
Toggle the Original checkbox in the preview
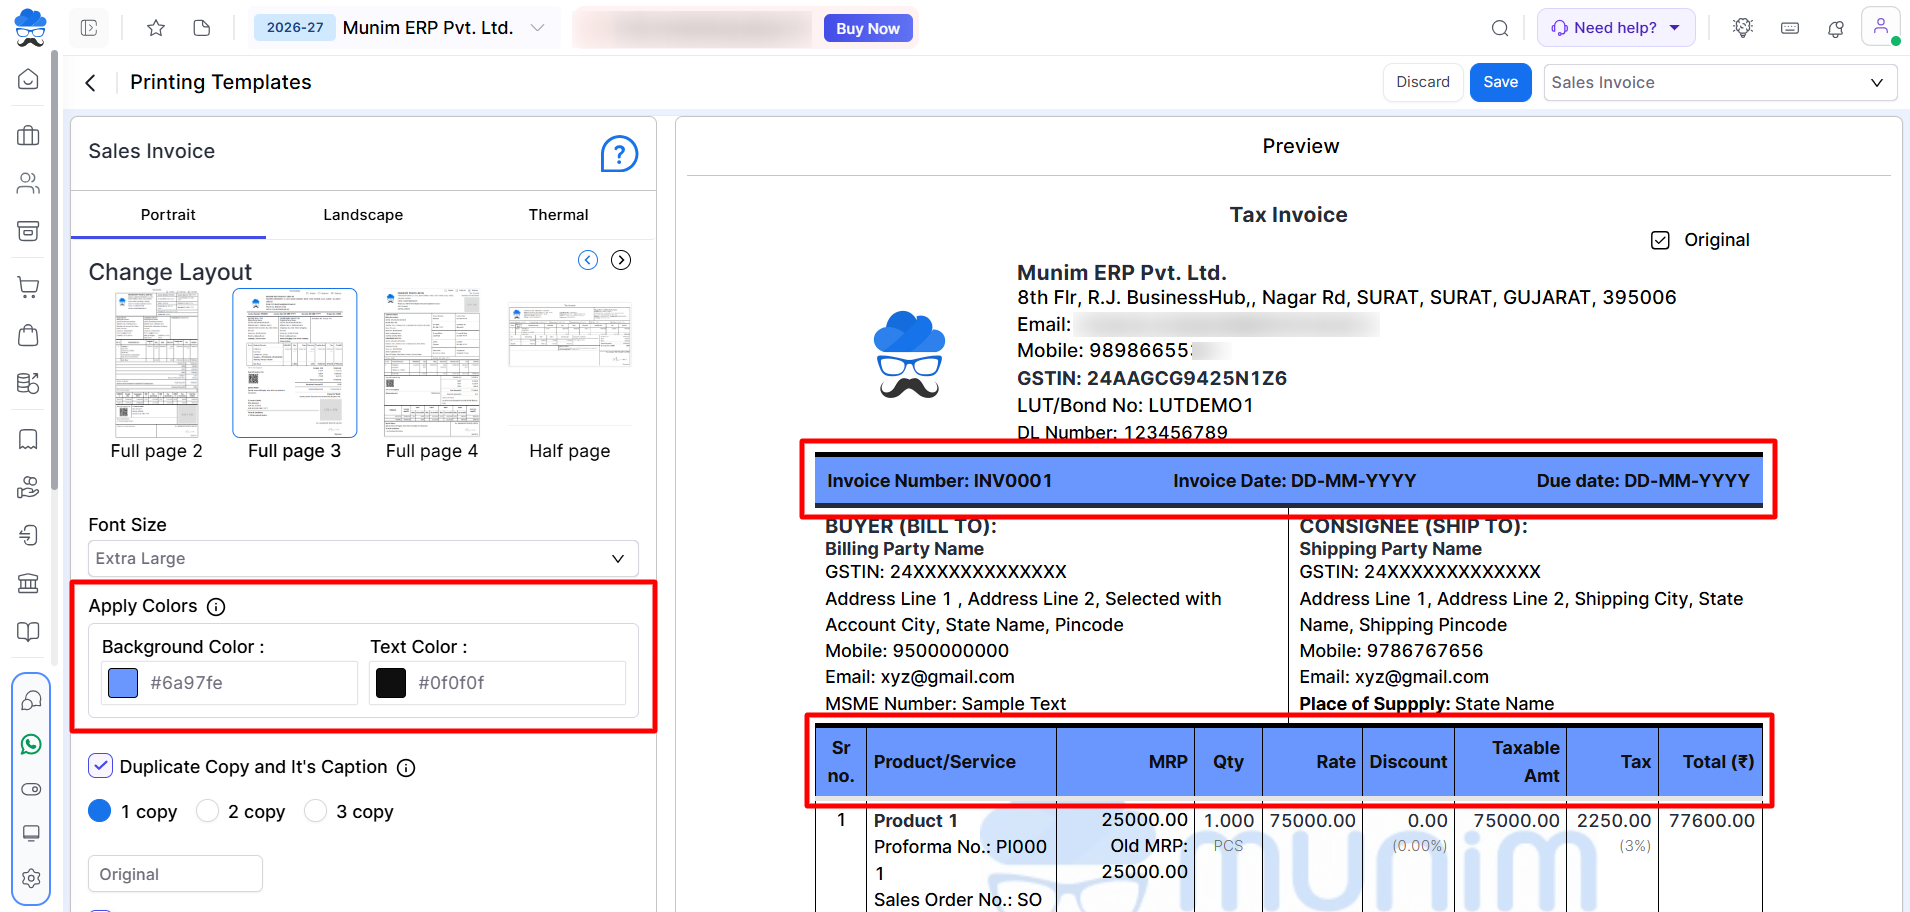tap(1660, 240)
